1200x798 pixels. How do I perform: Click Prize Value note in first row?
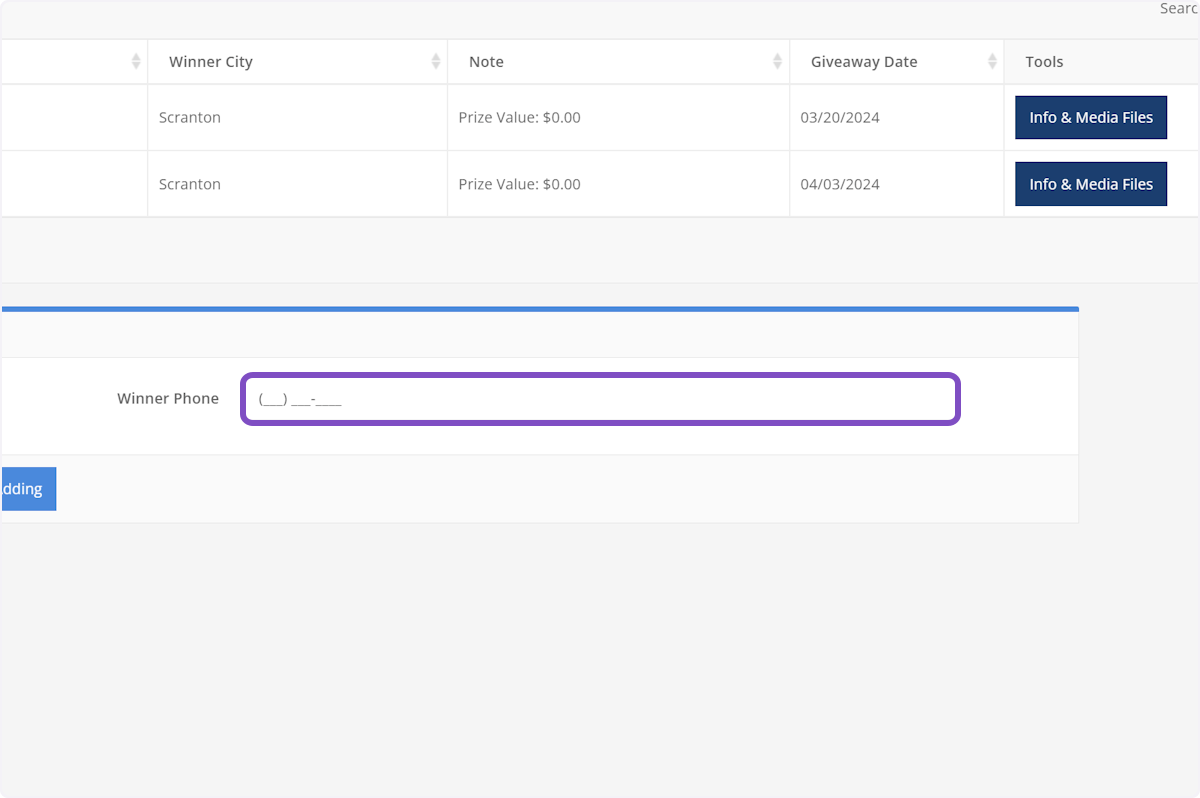click(519, 118)
